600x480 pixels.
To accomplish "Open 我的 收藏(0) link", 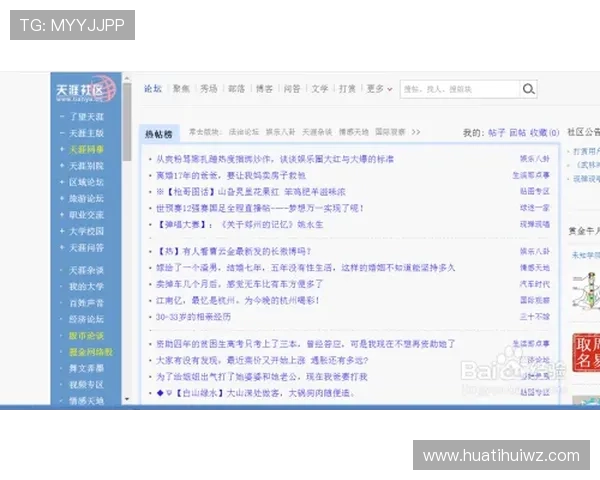I will point(545,133).
